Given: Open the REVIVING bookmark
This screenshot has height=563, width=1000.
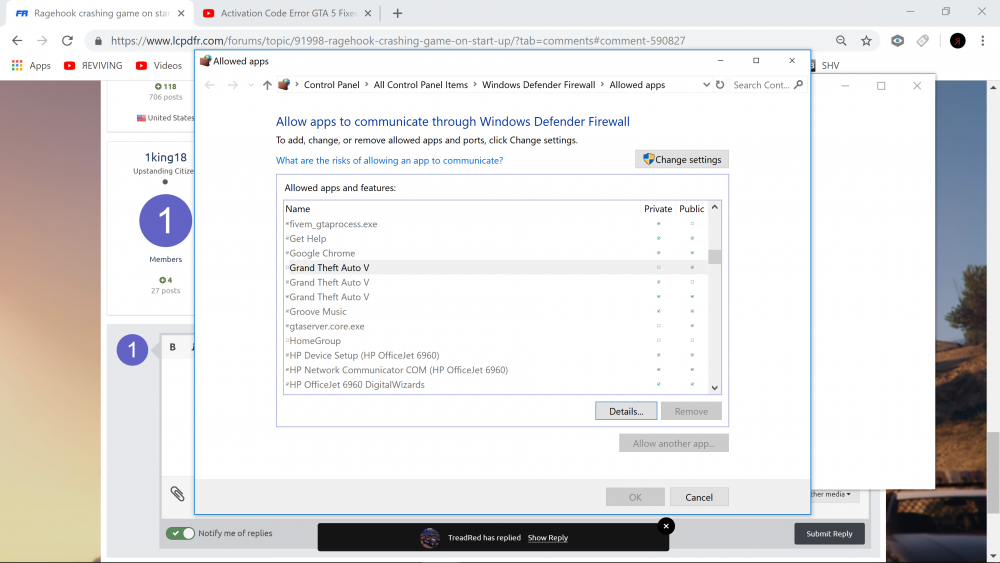Looking at the screenshot, I should point(93,65).
